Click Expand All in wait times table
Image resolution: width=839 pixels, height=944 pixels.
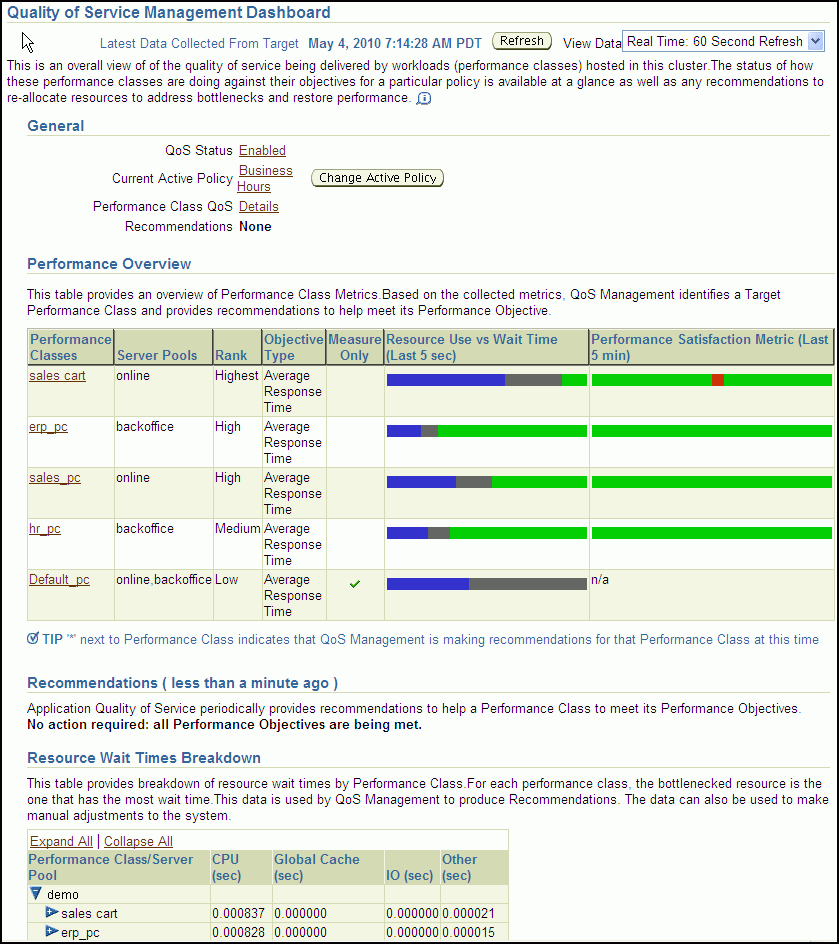(x=61, y=842)
